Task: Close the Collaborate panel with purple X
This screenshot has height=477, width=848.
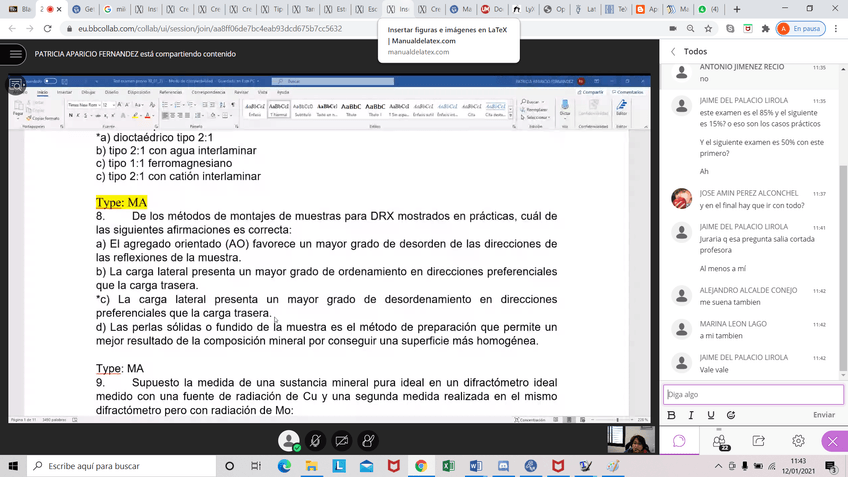Action: coord(833,441)
